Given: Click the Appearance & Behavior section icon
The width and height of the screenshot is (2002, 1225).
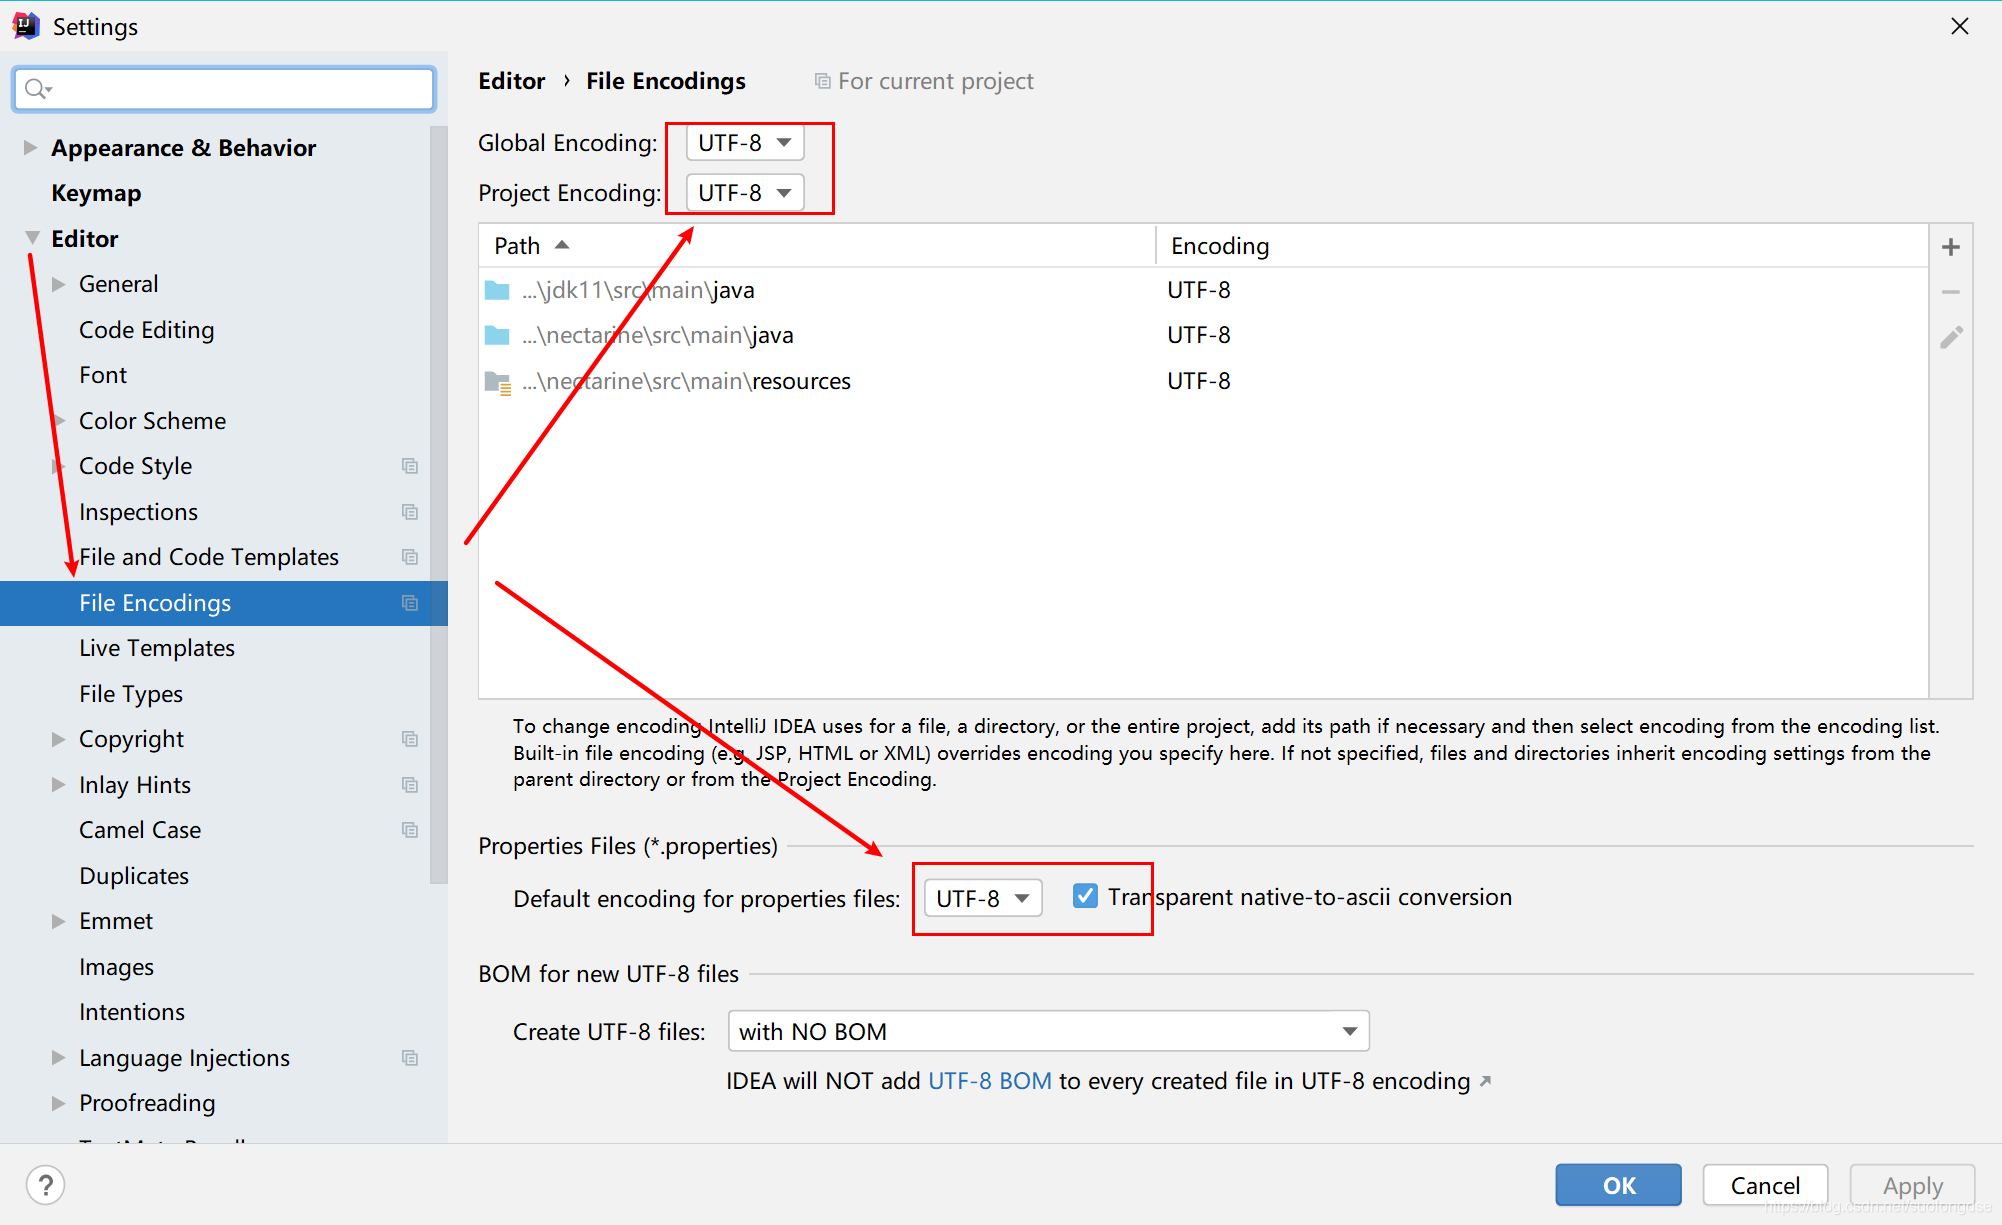Looking at the screenshot, I should click(x=31, y=147).
